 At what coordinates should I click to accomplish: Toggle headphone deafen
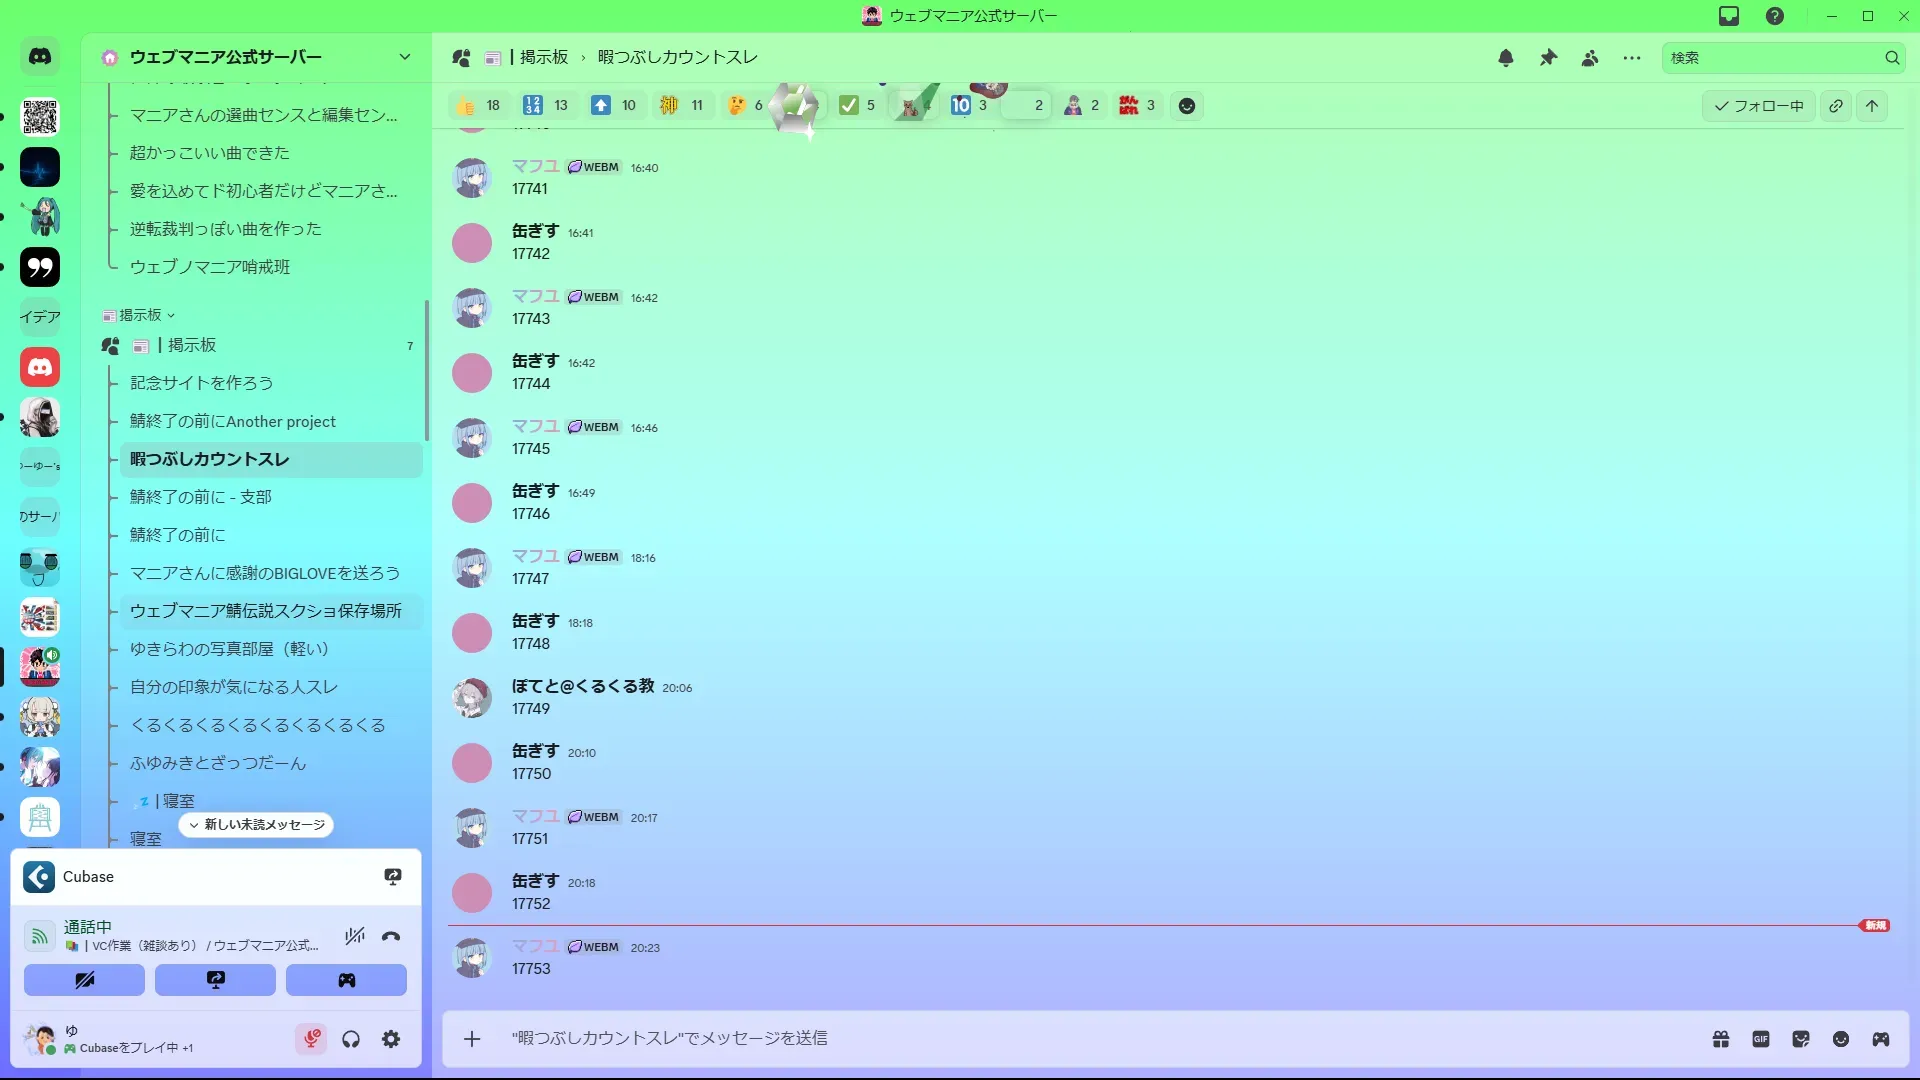[x=351, y=1039]
